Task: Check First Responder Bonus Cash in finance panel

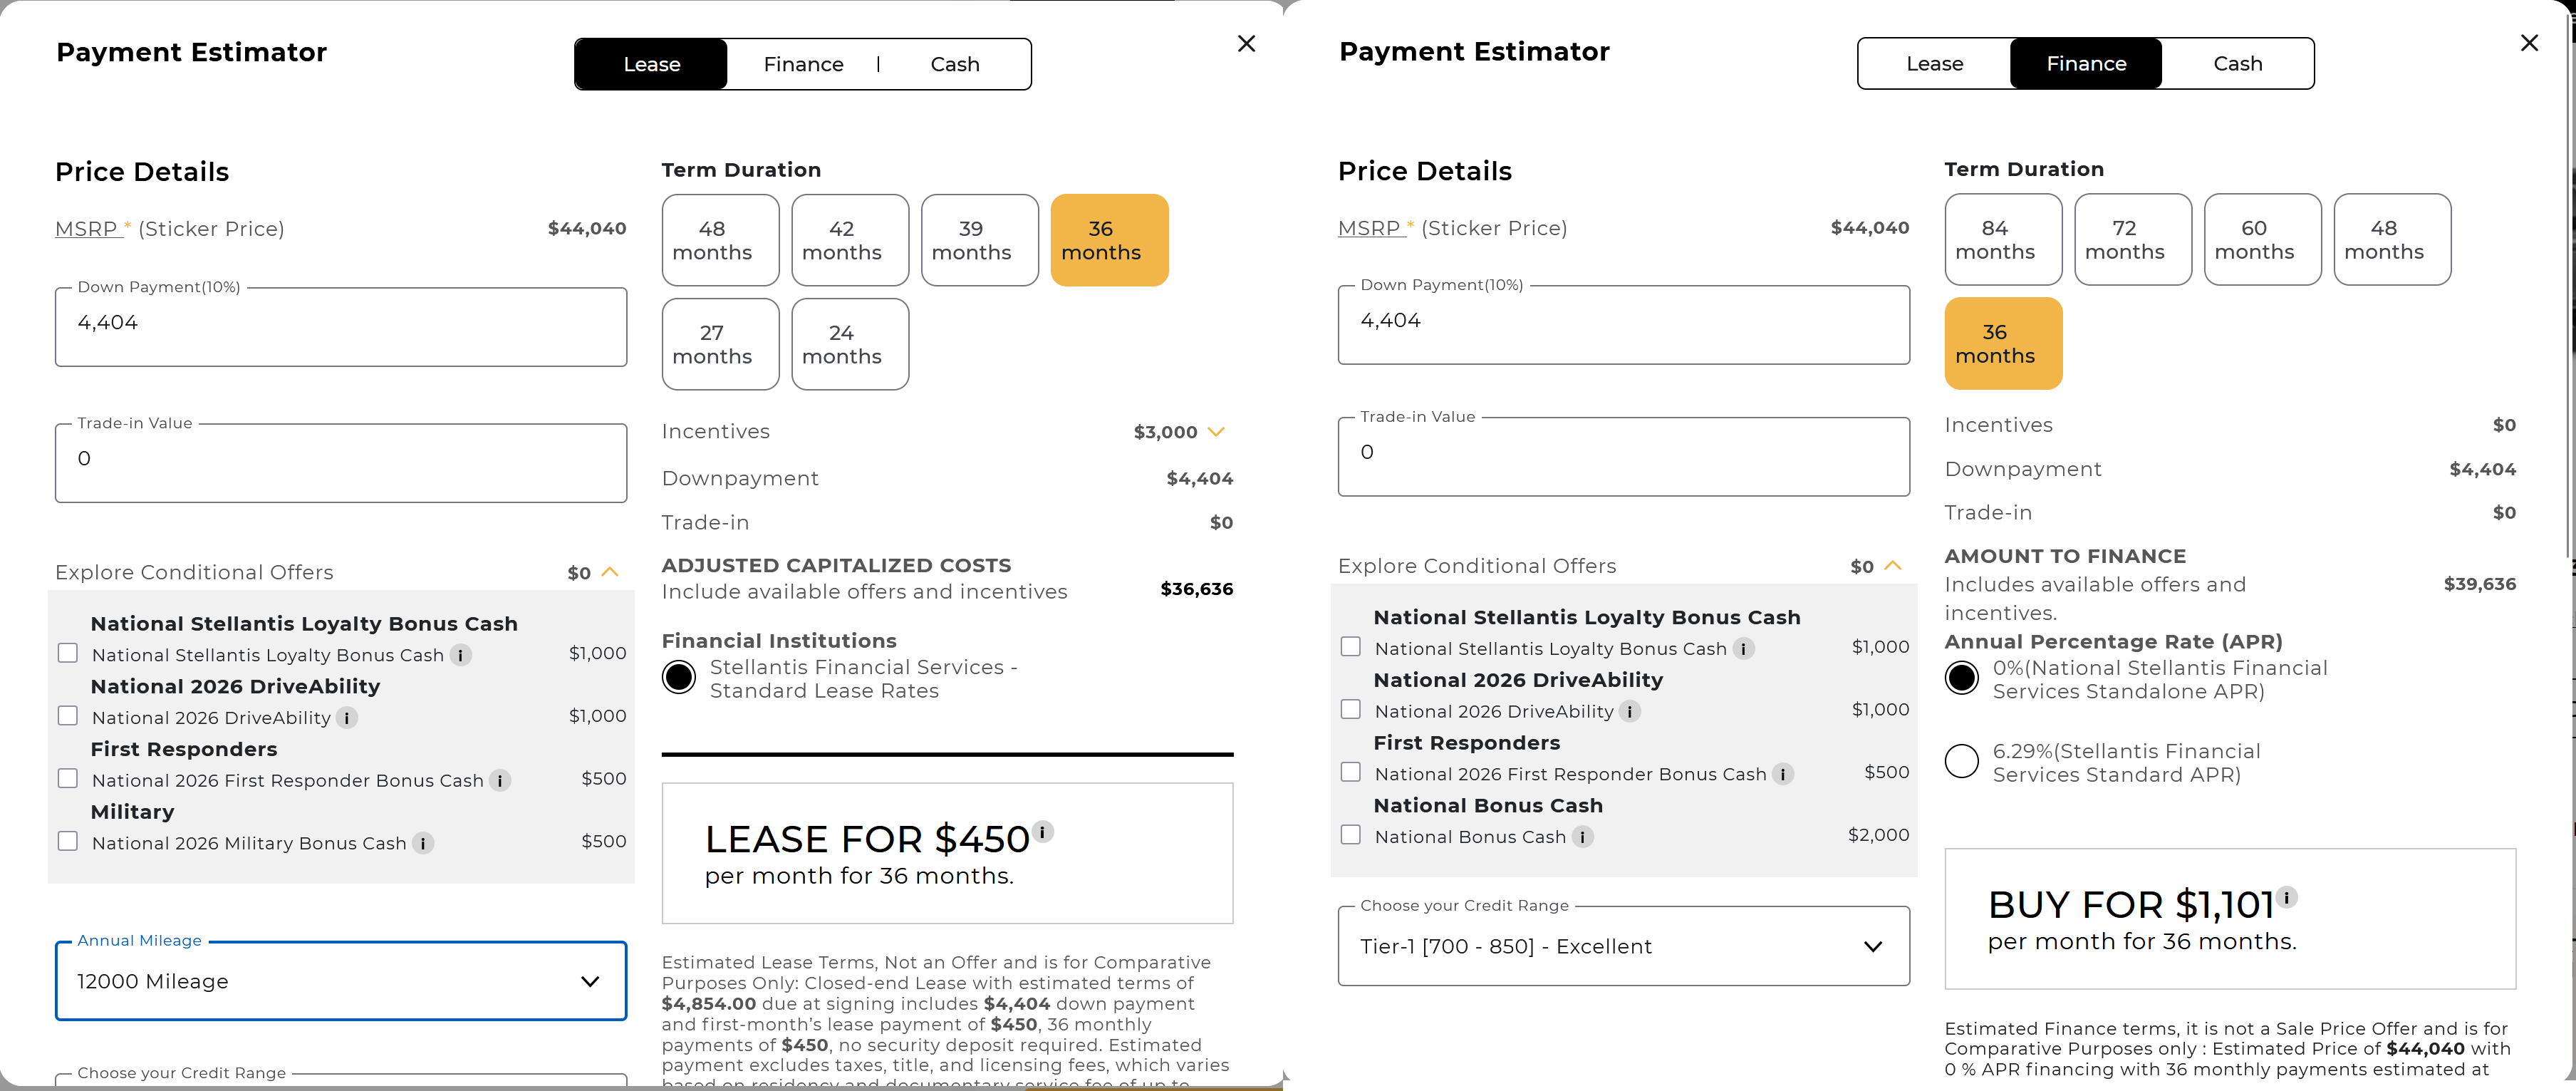Action: [x=1351, y=772]
